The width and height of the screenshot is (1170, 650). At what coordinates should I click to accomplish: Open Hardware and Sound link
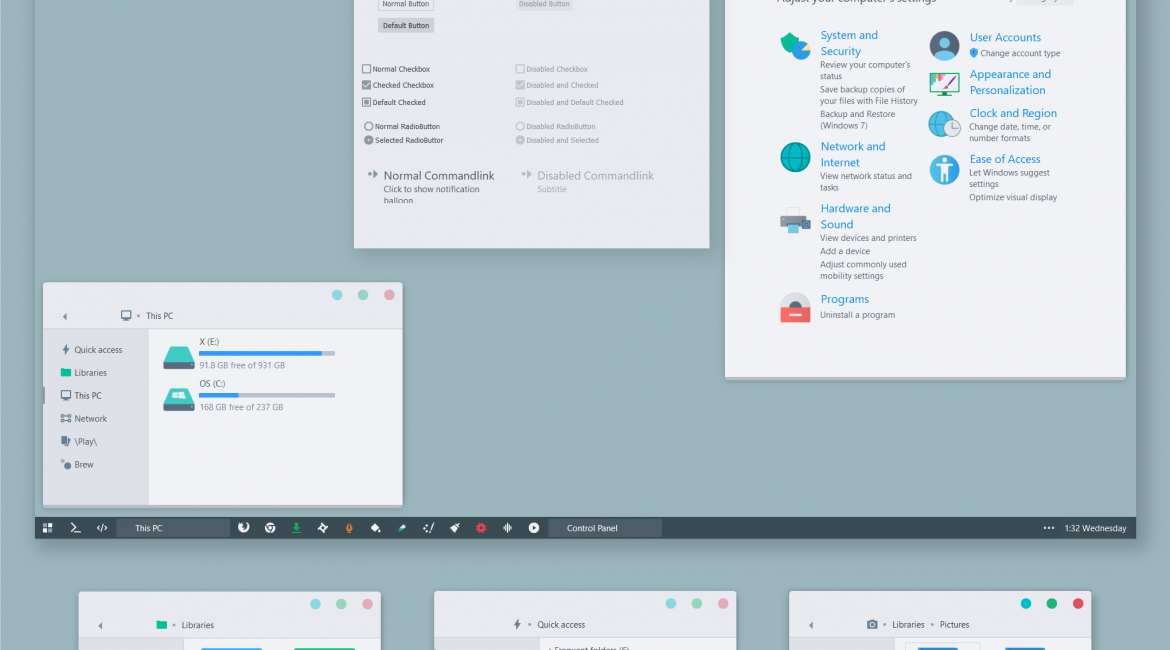(855, 216)
